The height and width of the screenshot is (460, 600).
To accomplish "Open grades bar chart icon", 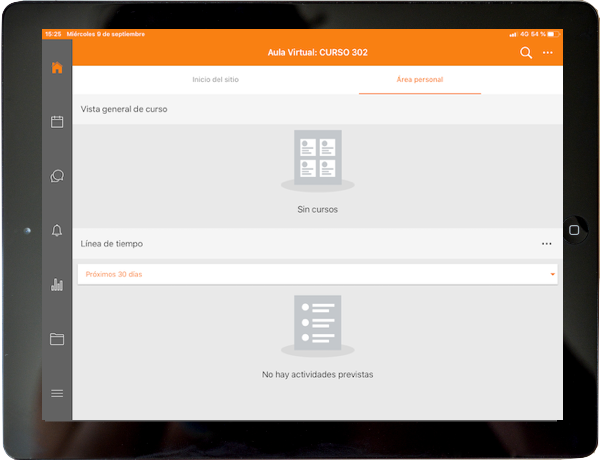I will click(x=57, y=285).
